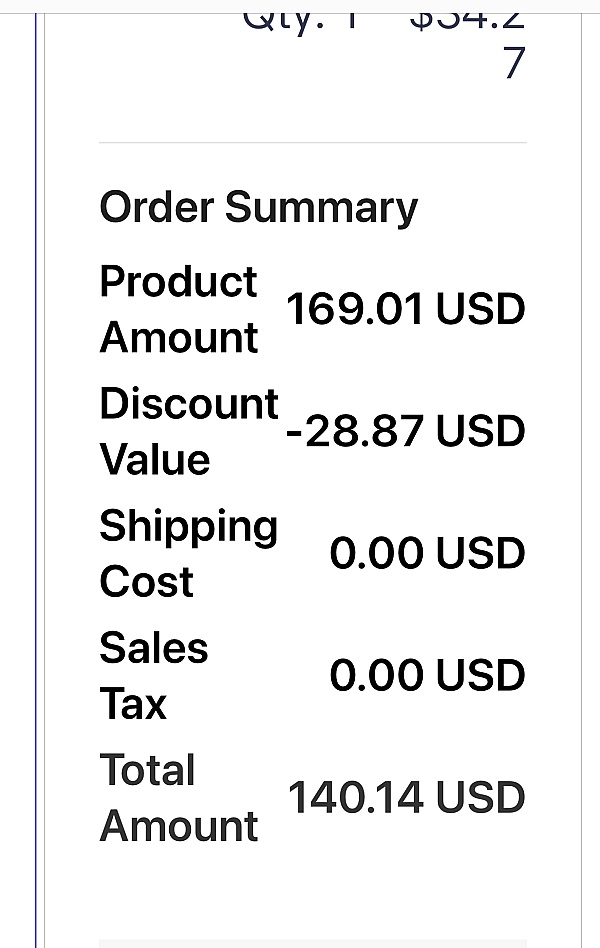Select the Sales Tax label
Viewport: 600px width, 948px height.
(x=153, y=676)
